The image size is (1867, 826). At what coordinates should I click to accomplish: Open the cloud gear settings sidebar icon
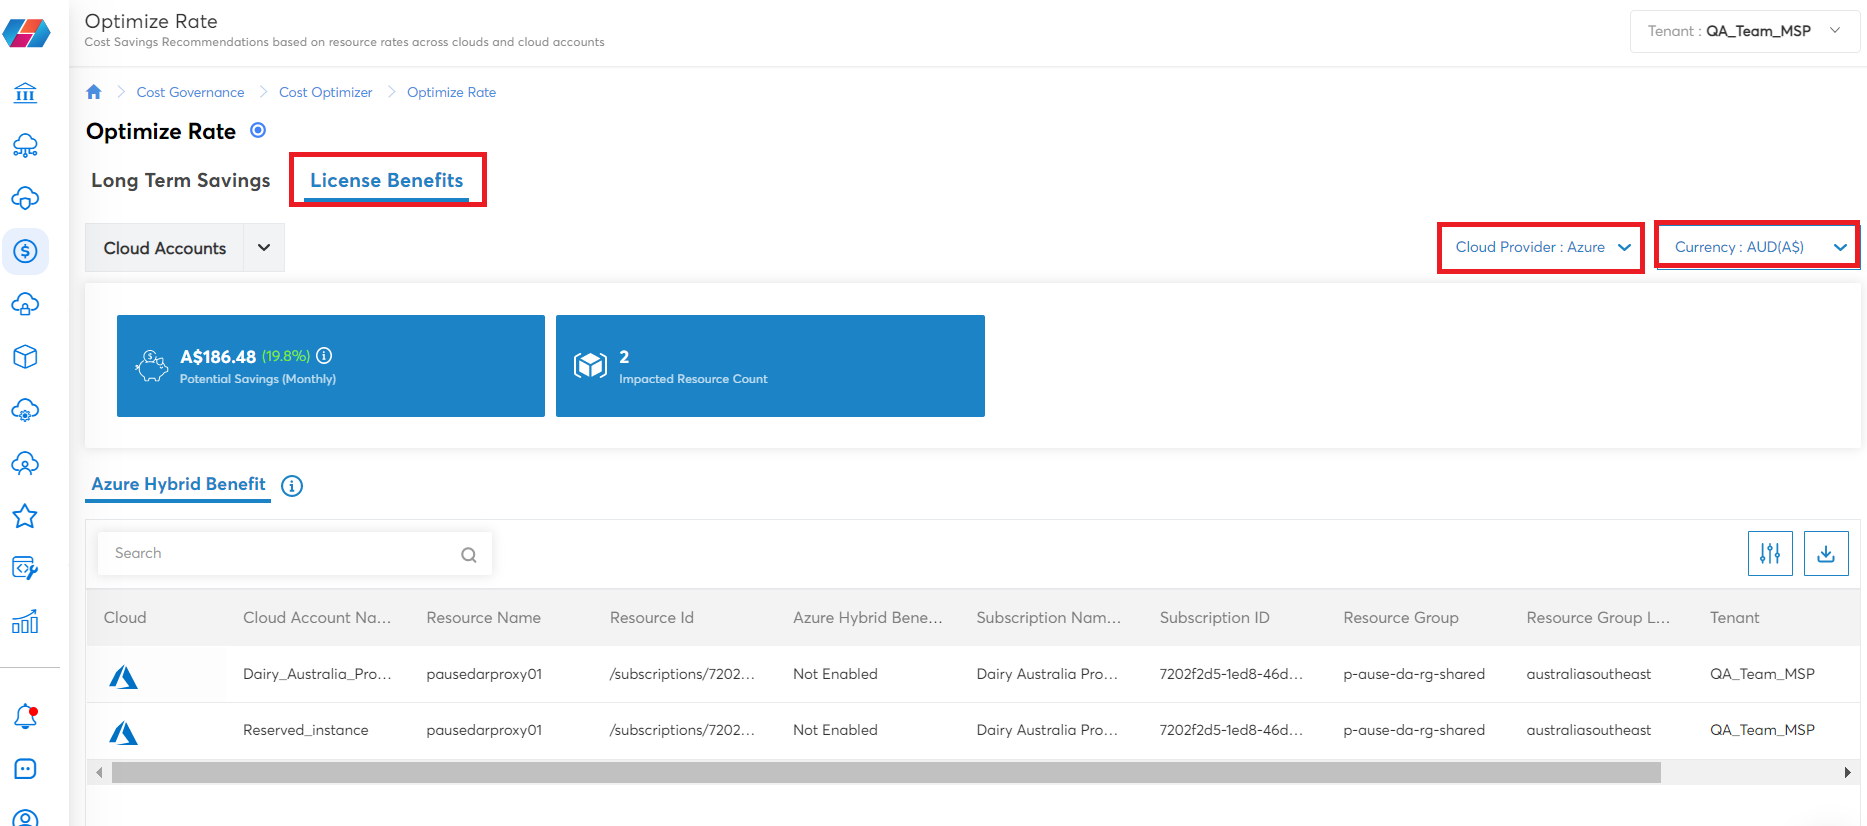point(25,410)
